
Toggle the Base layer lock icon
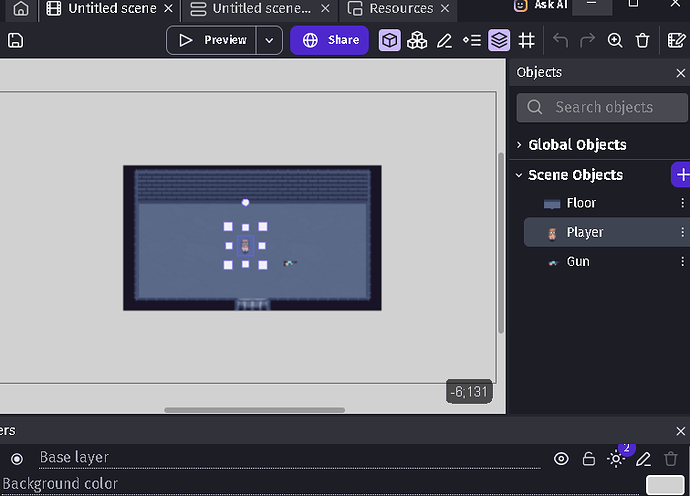coord(589,459)
